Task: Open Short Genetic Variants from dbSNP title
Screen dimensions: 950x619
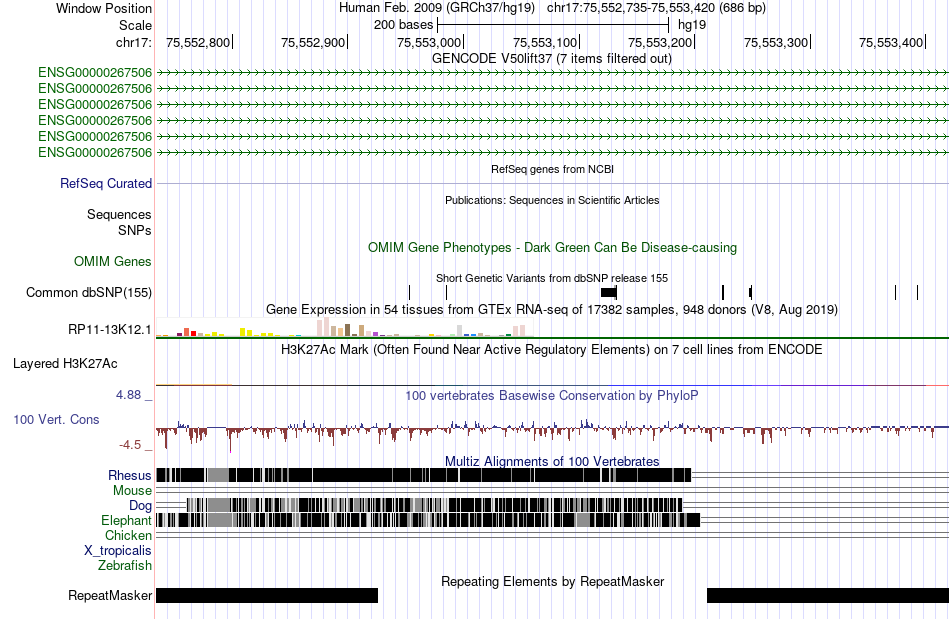Action: point(552,279)
